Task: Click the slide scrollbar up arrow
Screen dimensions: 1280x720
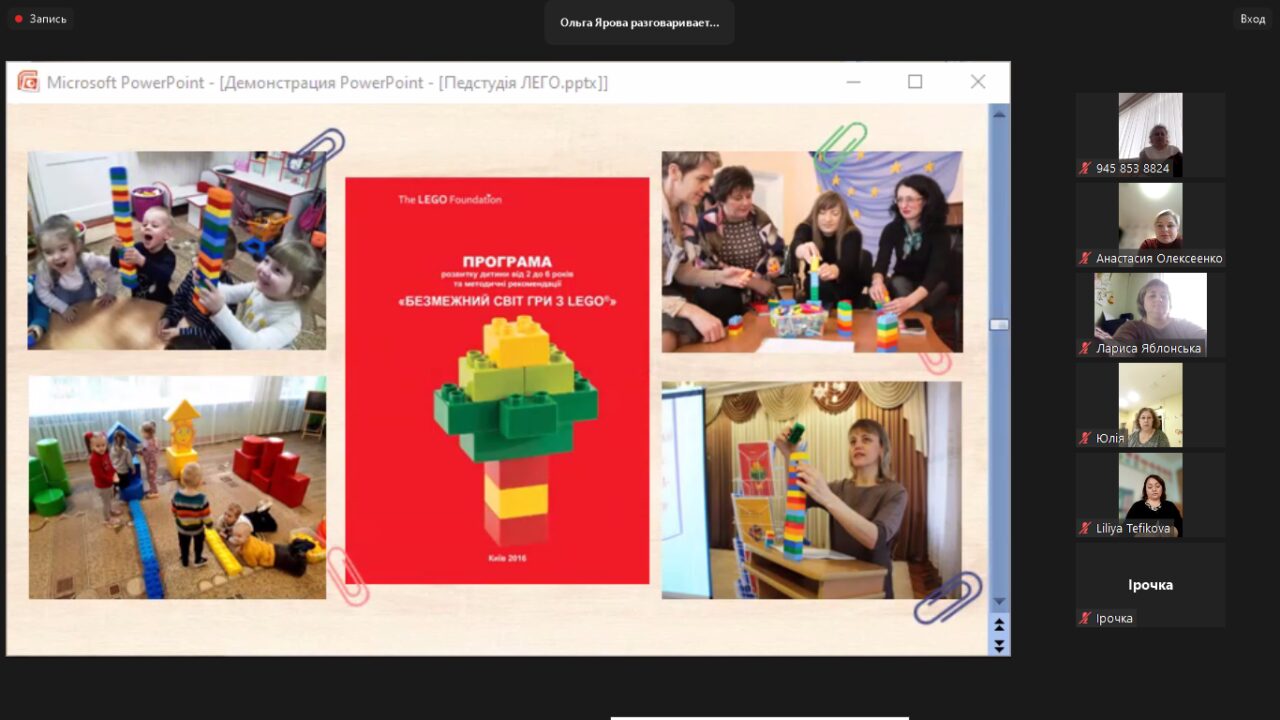Action: [999, 113]
